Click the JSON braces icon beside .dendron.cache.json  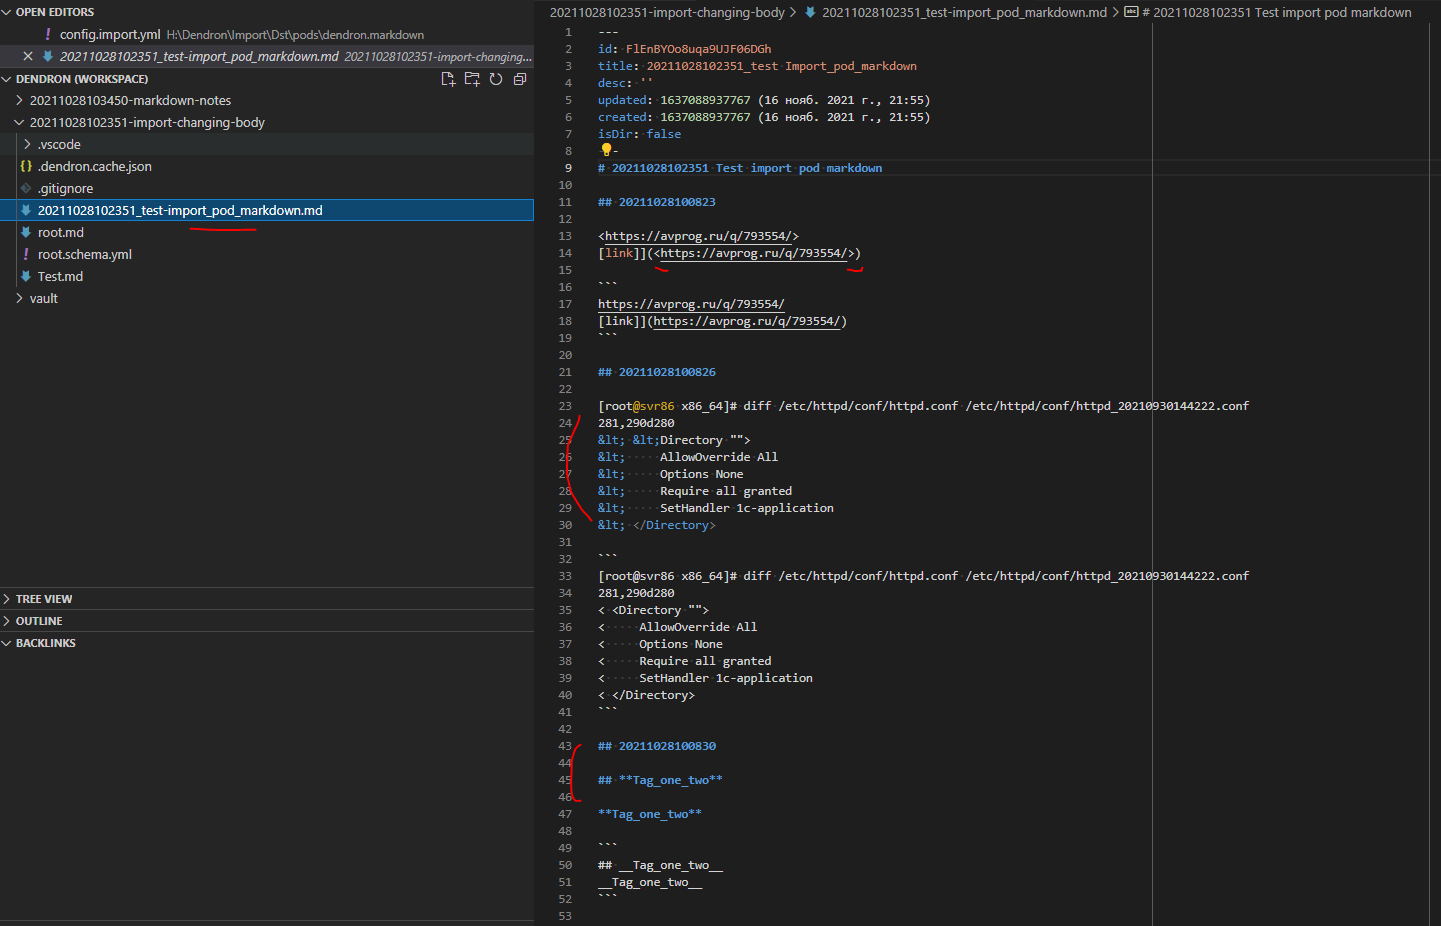(x=25, y=166)
